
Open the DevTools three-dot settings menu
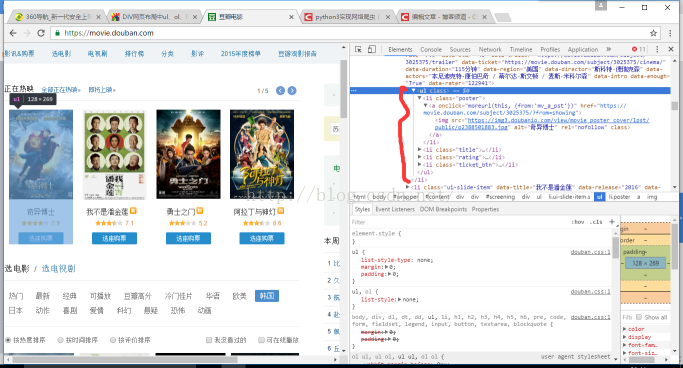(x=657, y=49)
